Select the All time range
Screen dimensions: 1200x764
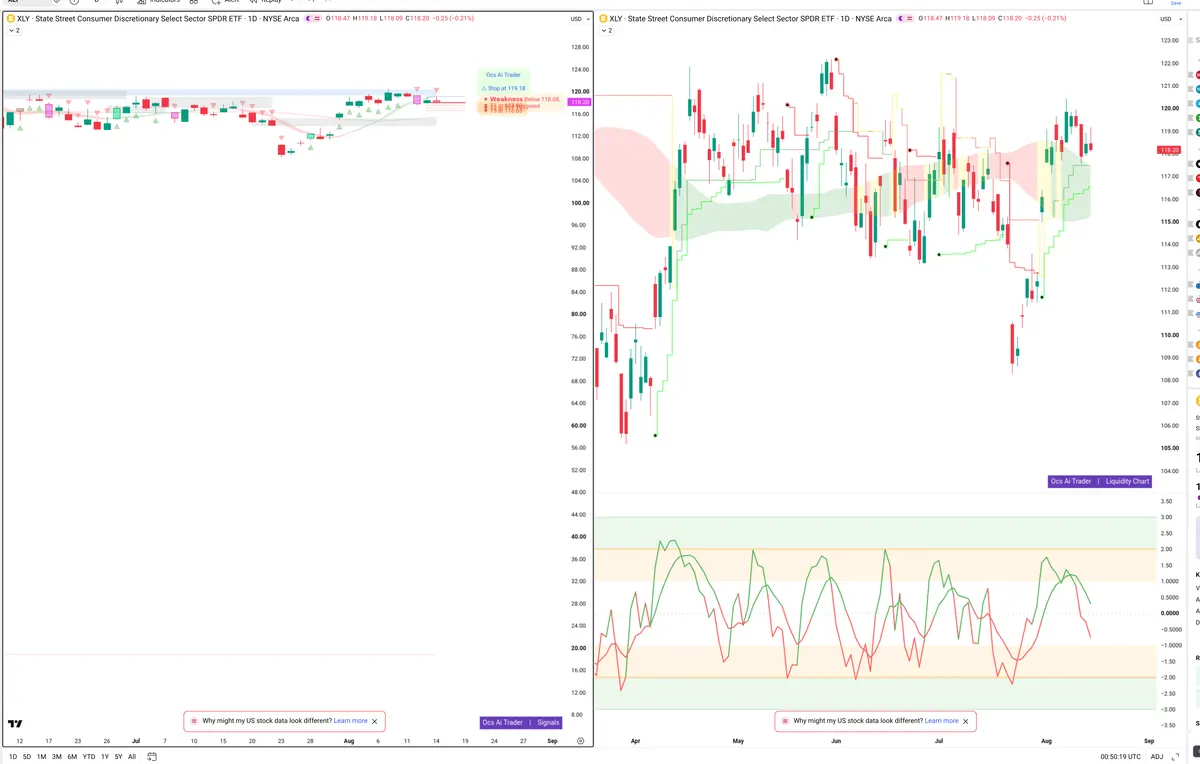click(132, 757)
